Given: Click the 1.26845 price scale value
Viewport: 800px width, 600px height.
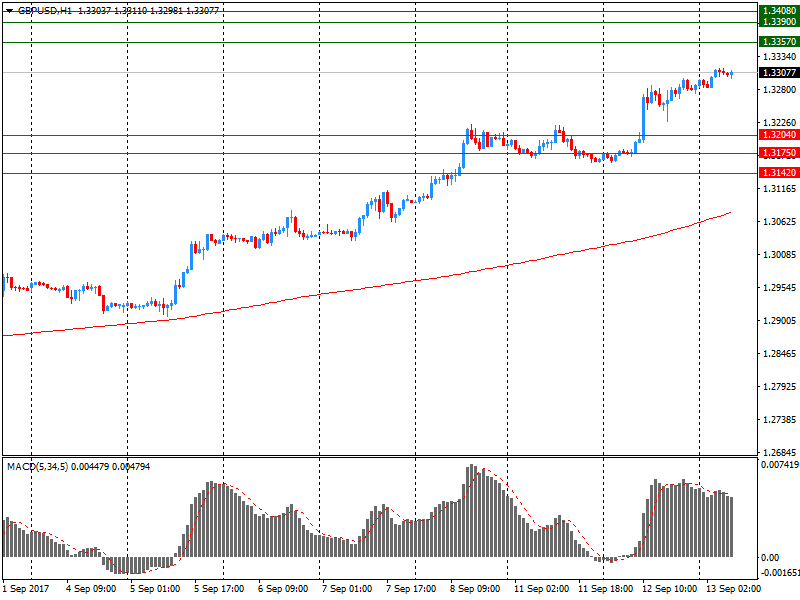Looking at the screenshot, I should [x=779, y=453].
